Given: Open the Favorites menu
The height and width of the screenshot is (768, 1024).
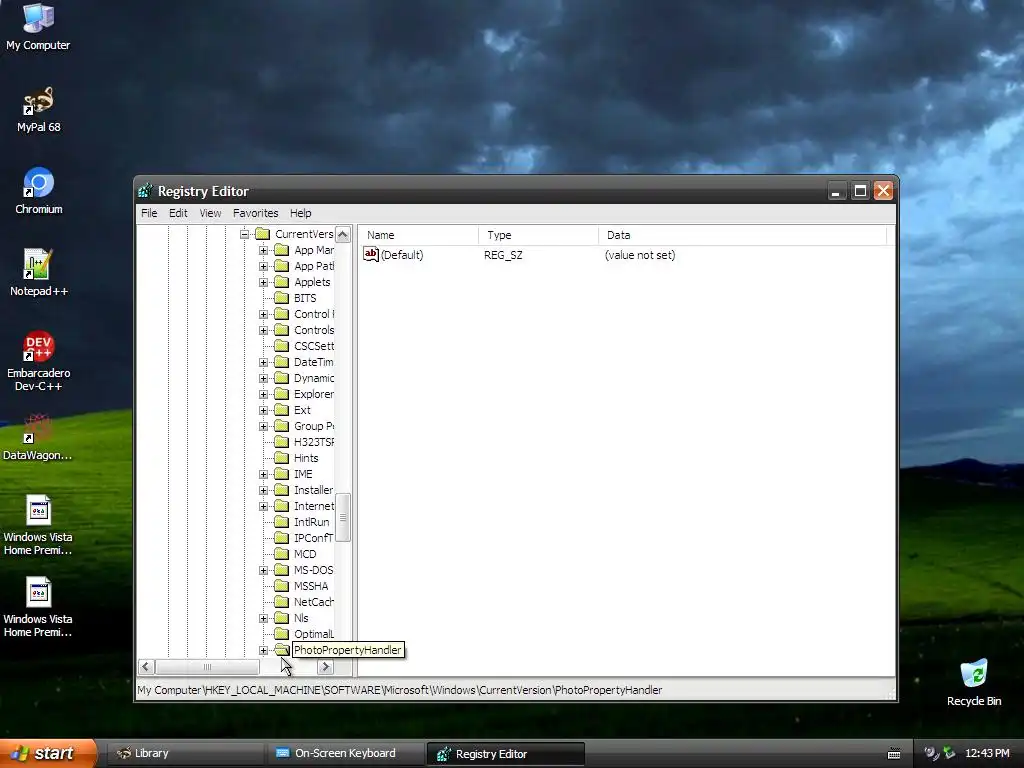Looking at the screenshot, I should (255, 213).
